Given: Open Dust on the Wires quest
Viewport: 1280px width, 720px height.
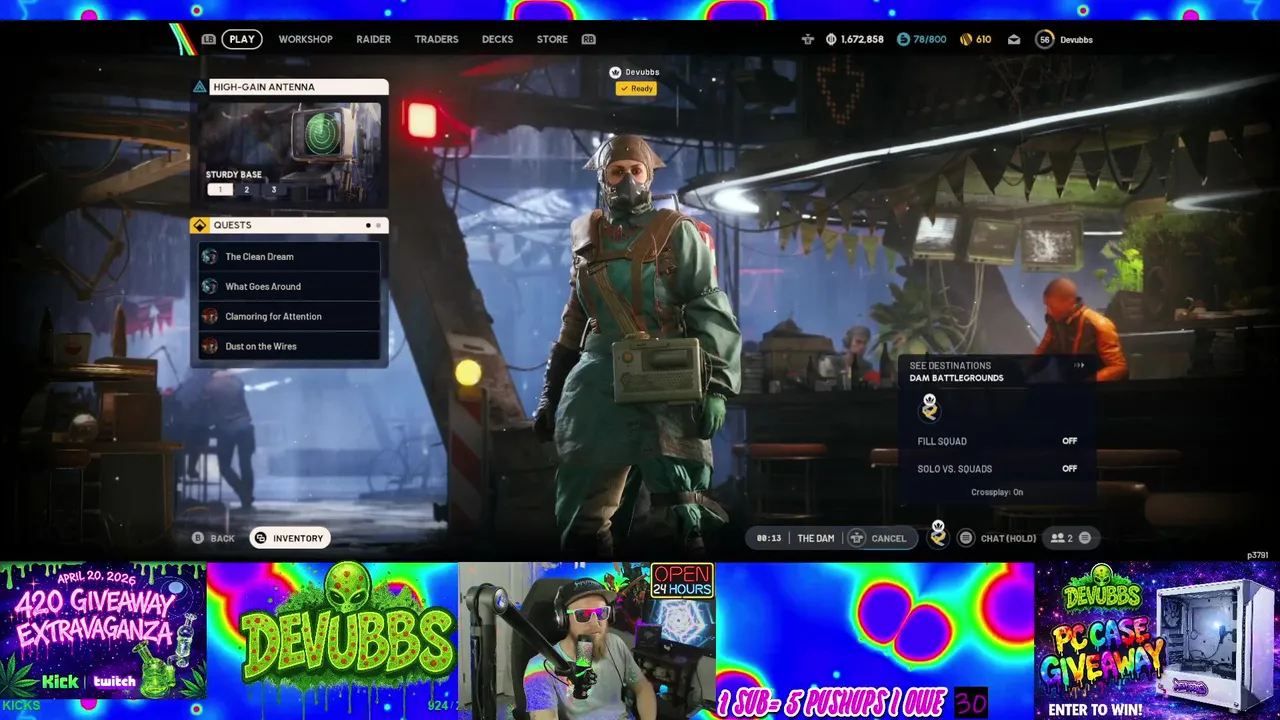Looking at the screenshot, I should point(289,346).
